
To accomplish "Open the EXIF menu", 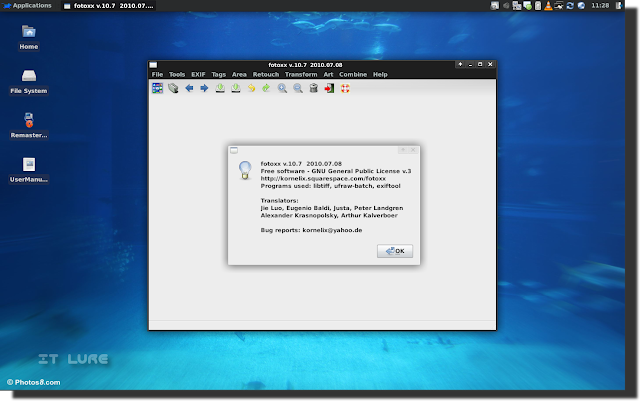I will 198,74.
